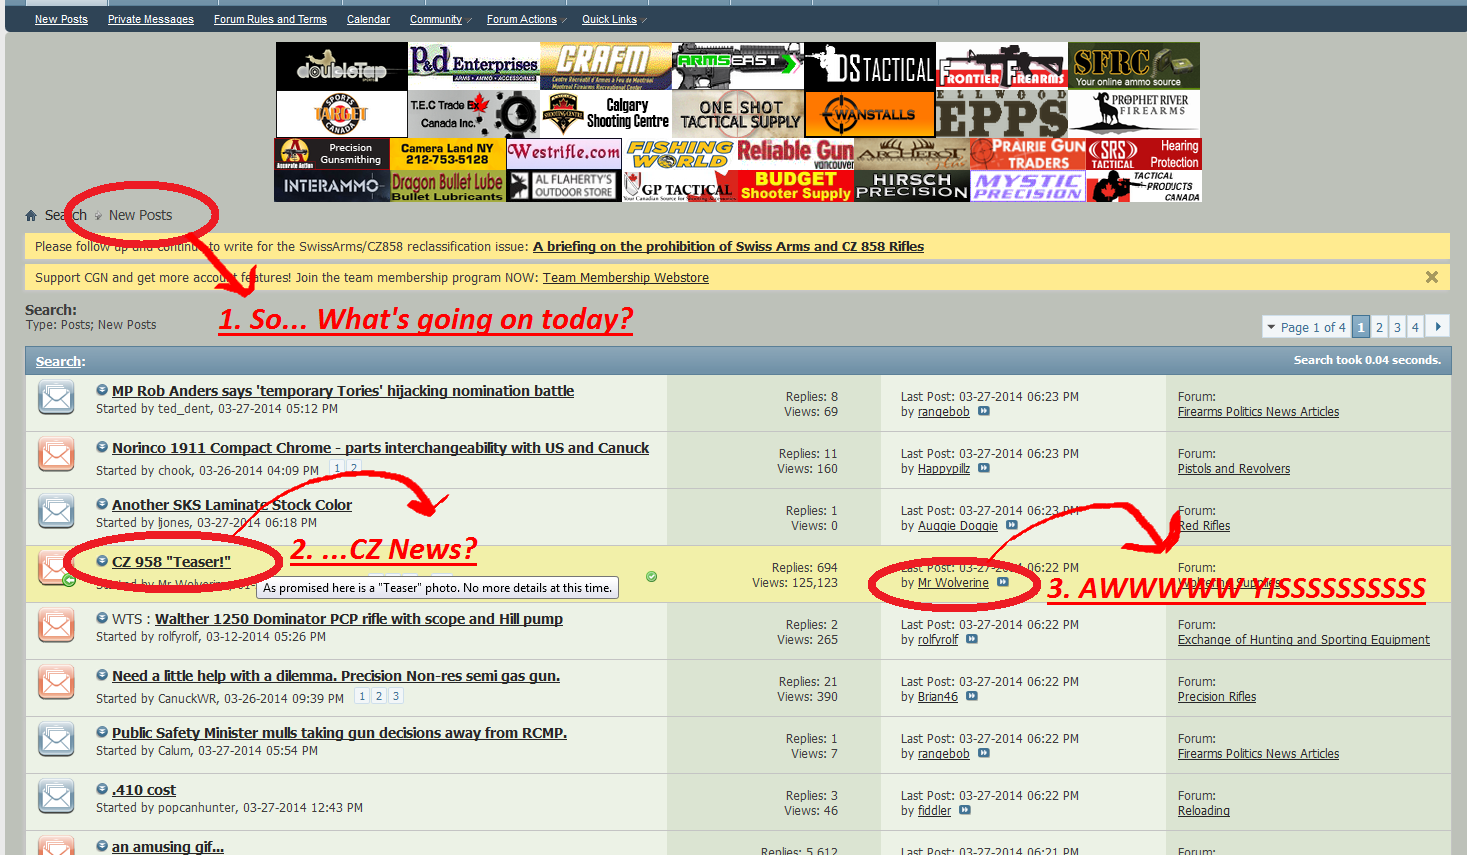This screenshot has height=855, width=1467.
Task: Click go-to-first-new-post icon for .410 cost
Action: (102, 789)
